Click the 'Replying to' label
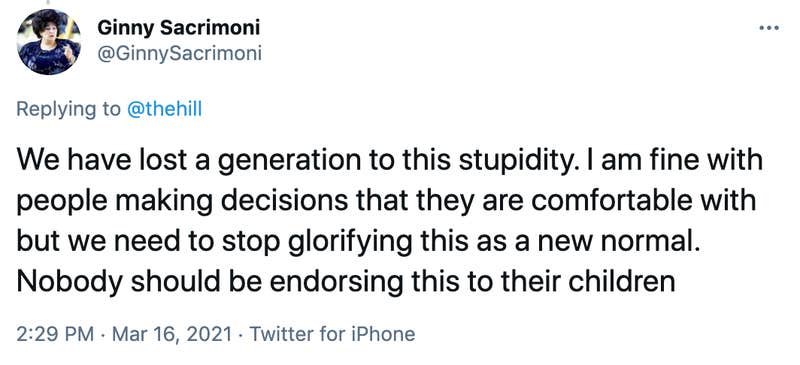This screenshot has width=800, height=365. (x=69, y=110)
